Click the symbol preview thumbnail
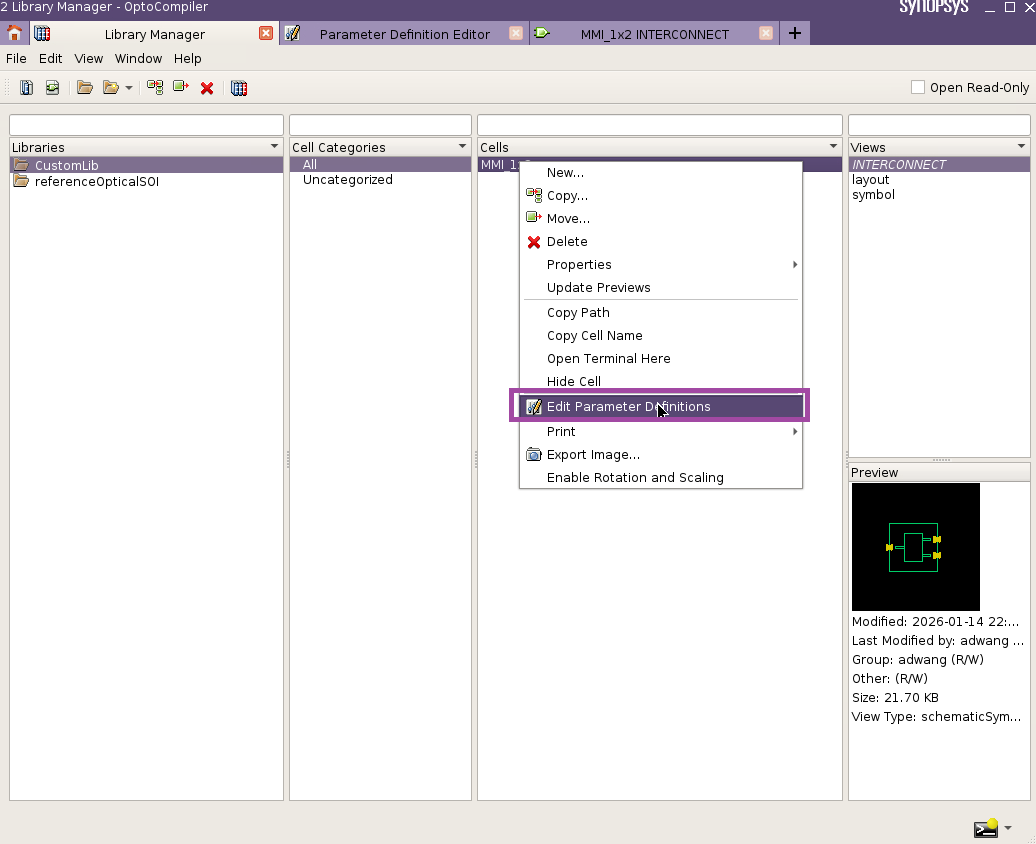The image size is (1036, 844). click(x=916, y=547)
